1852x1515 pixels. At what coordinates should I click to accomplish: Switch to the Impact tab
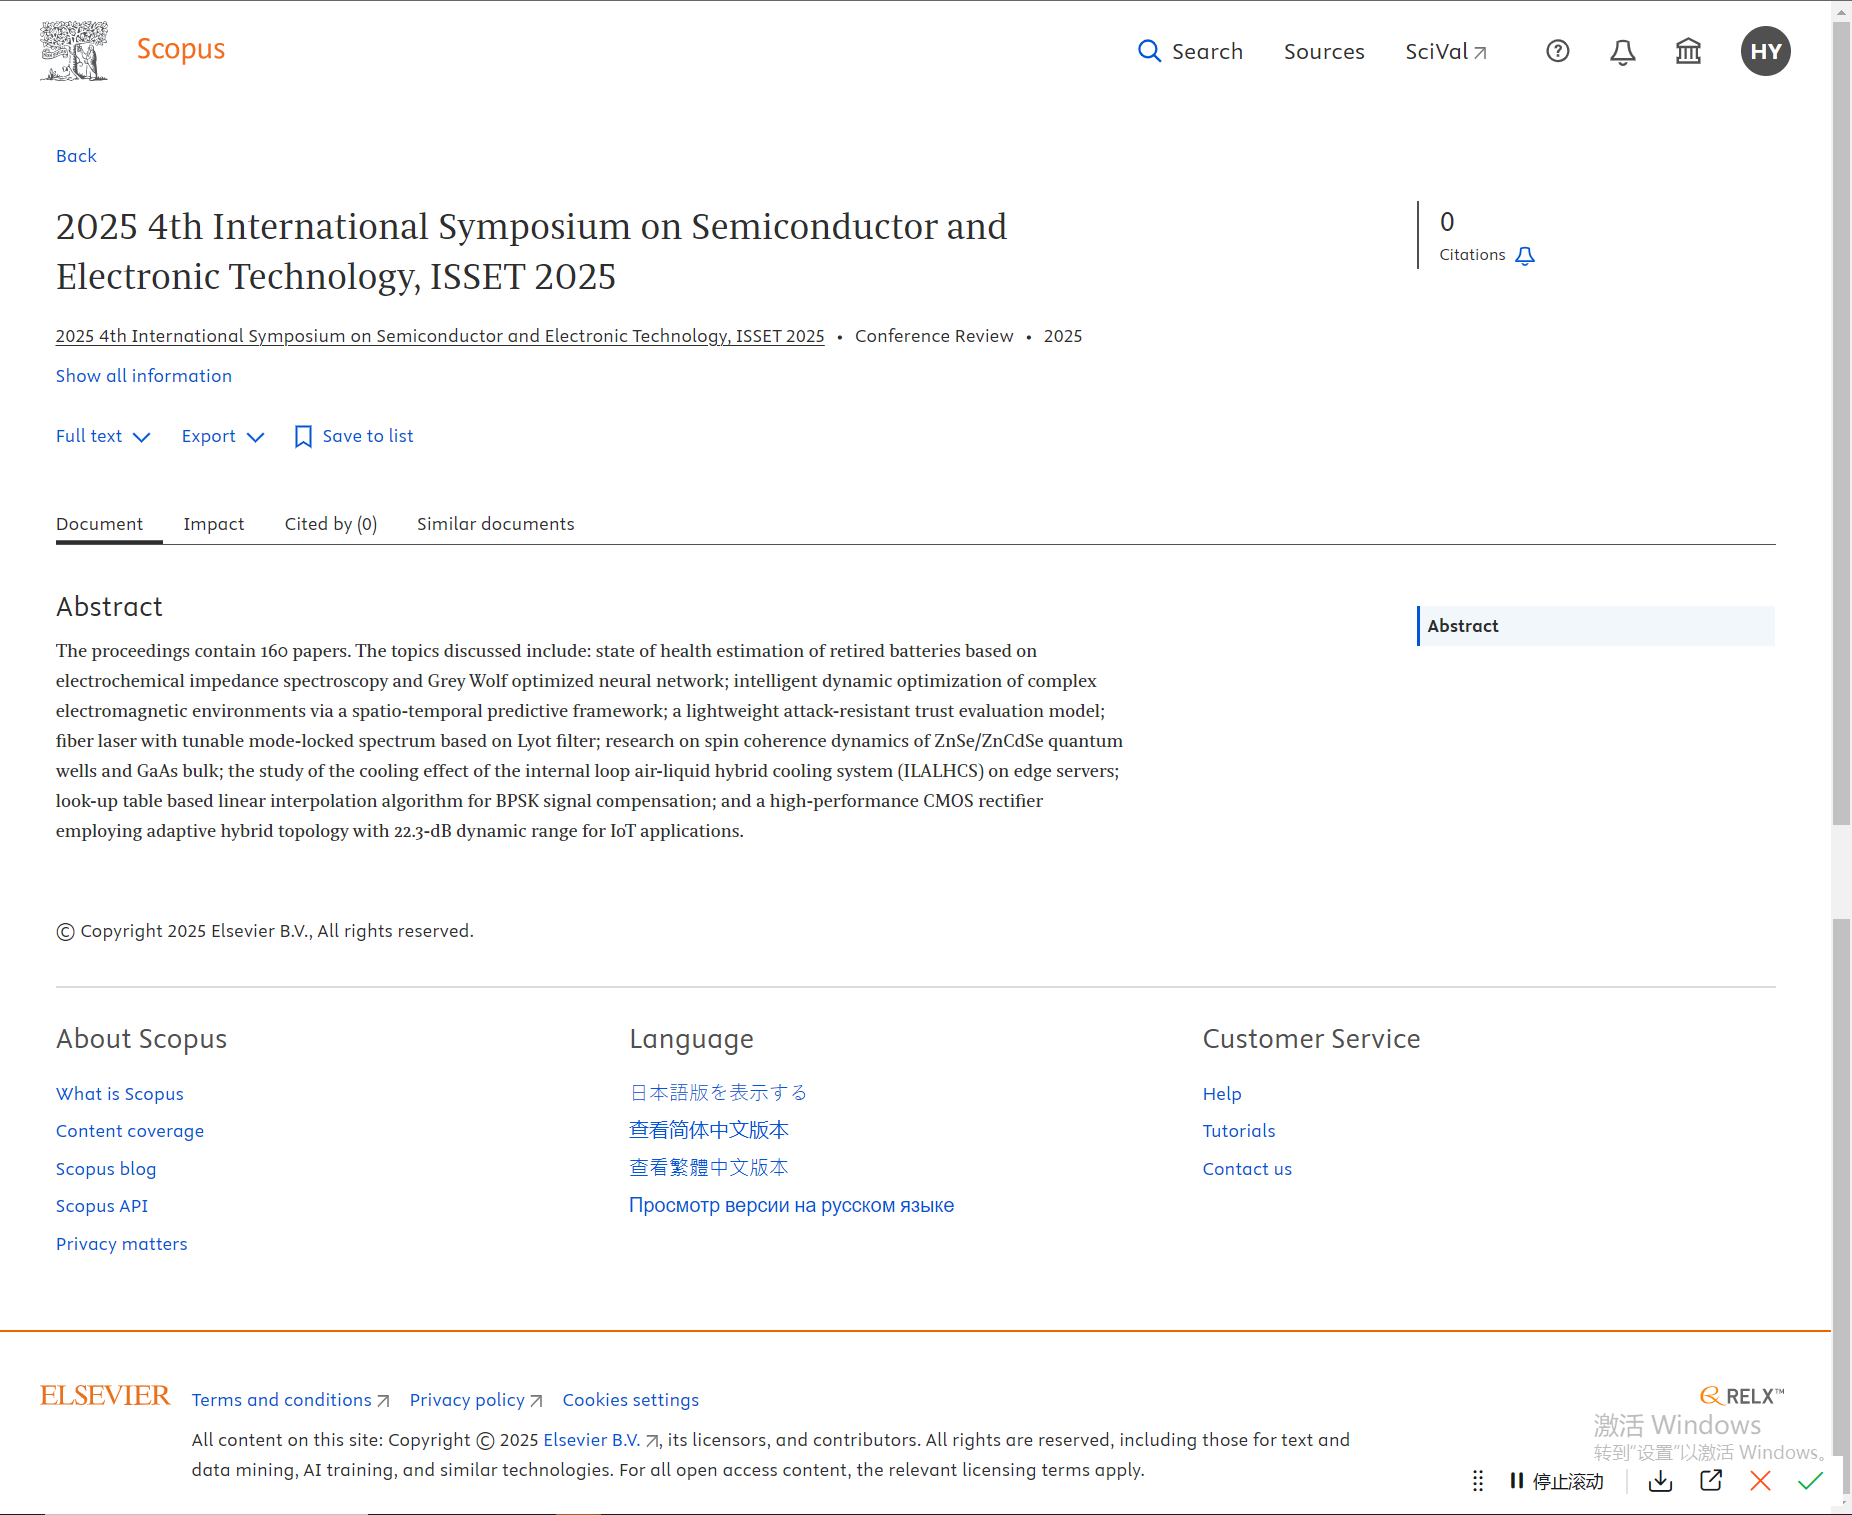pyautogui.click(x=213, y=523)
